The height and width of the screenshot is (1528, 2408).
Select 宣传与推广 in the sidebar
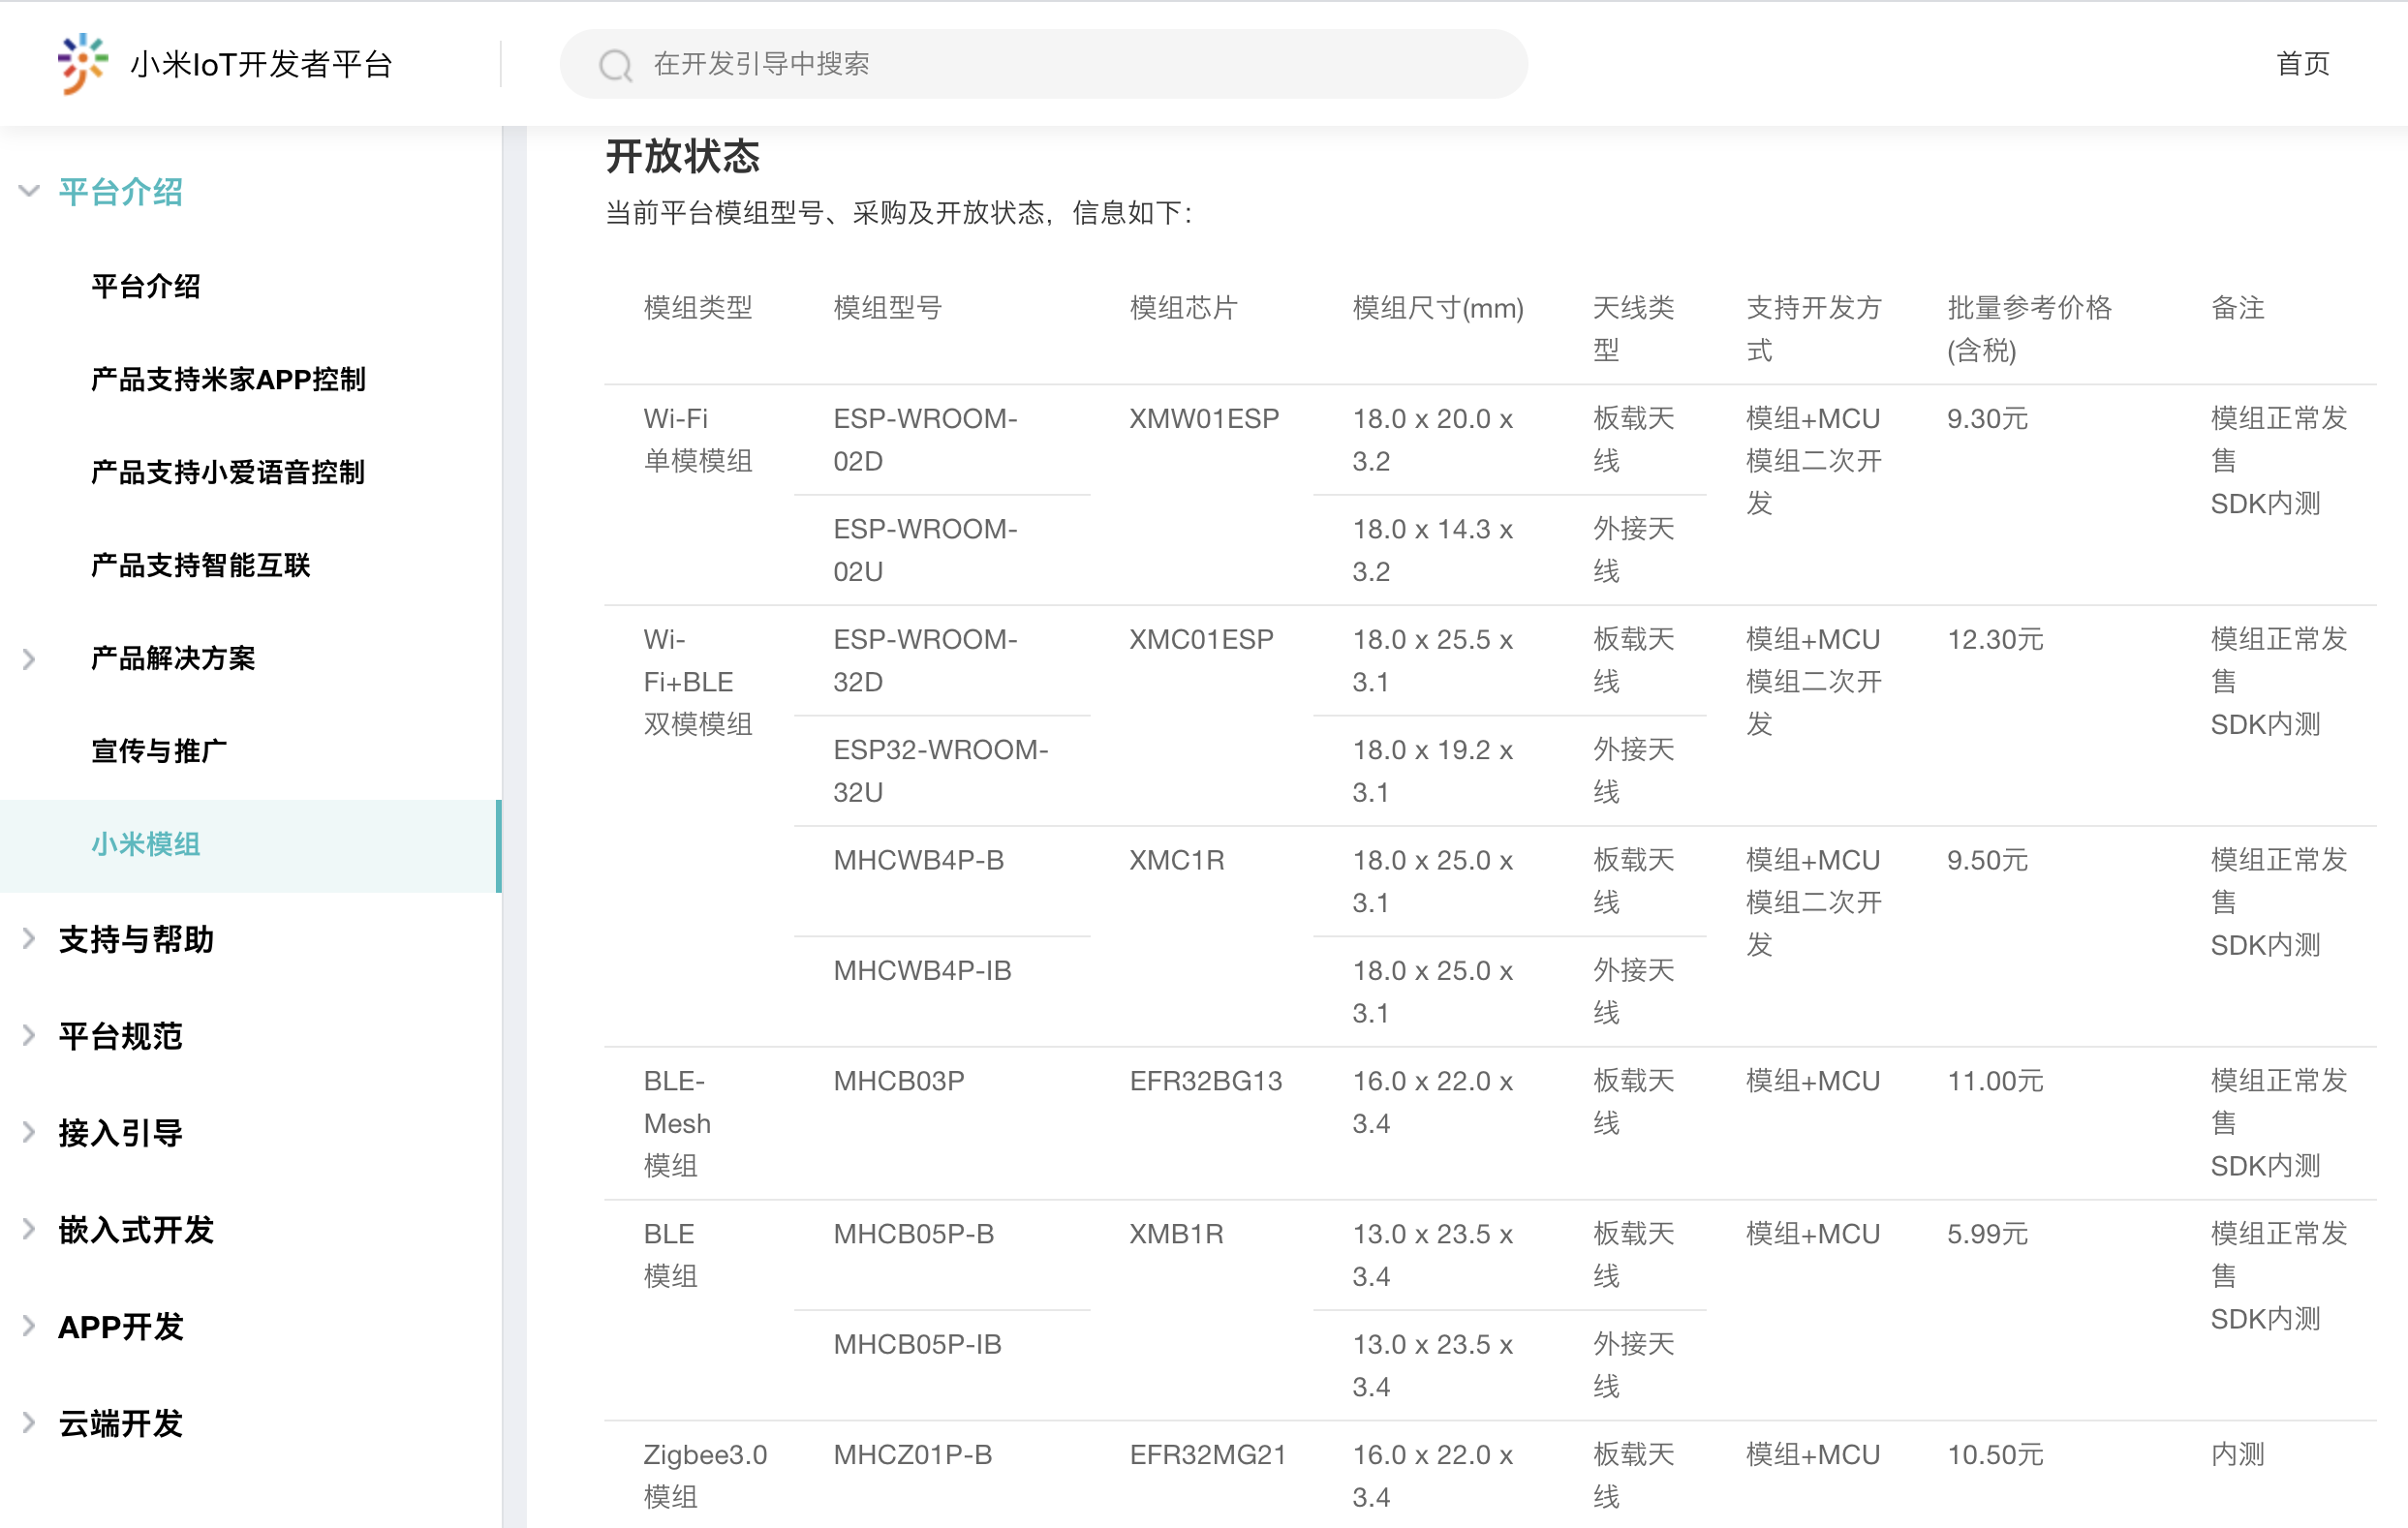click(x=159, y=751)
